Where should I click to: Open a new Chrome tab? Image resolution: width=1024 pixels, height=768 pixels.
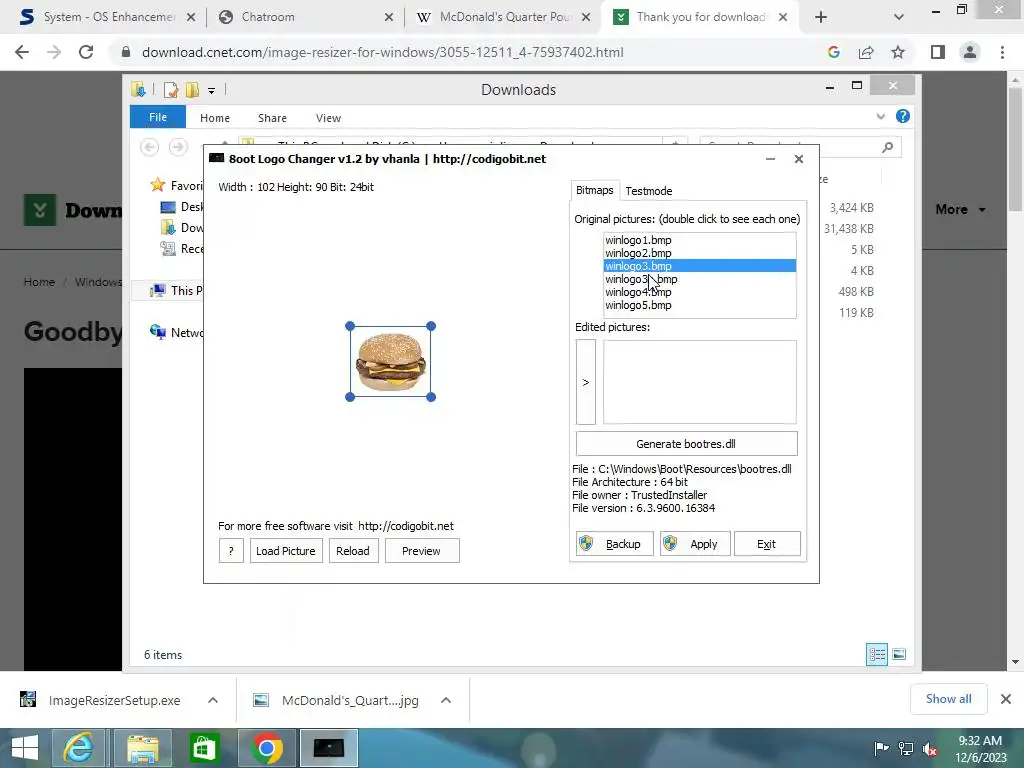click(821, 17)
